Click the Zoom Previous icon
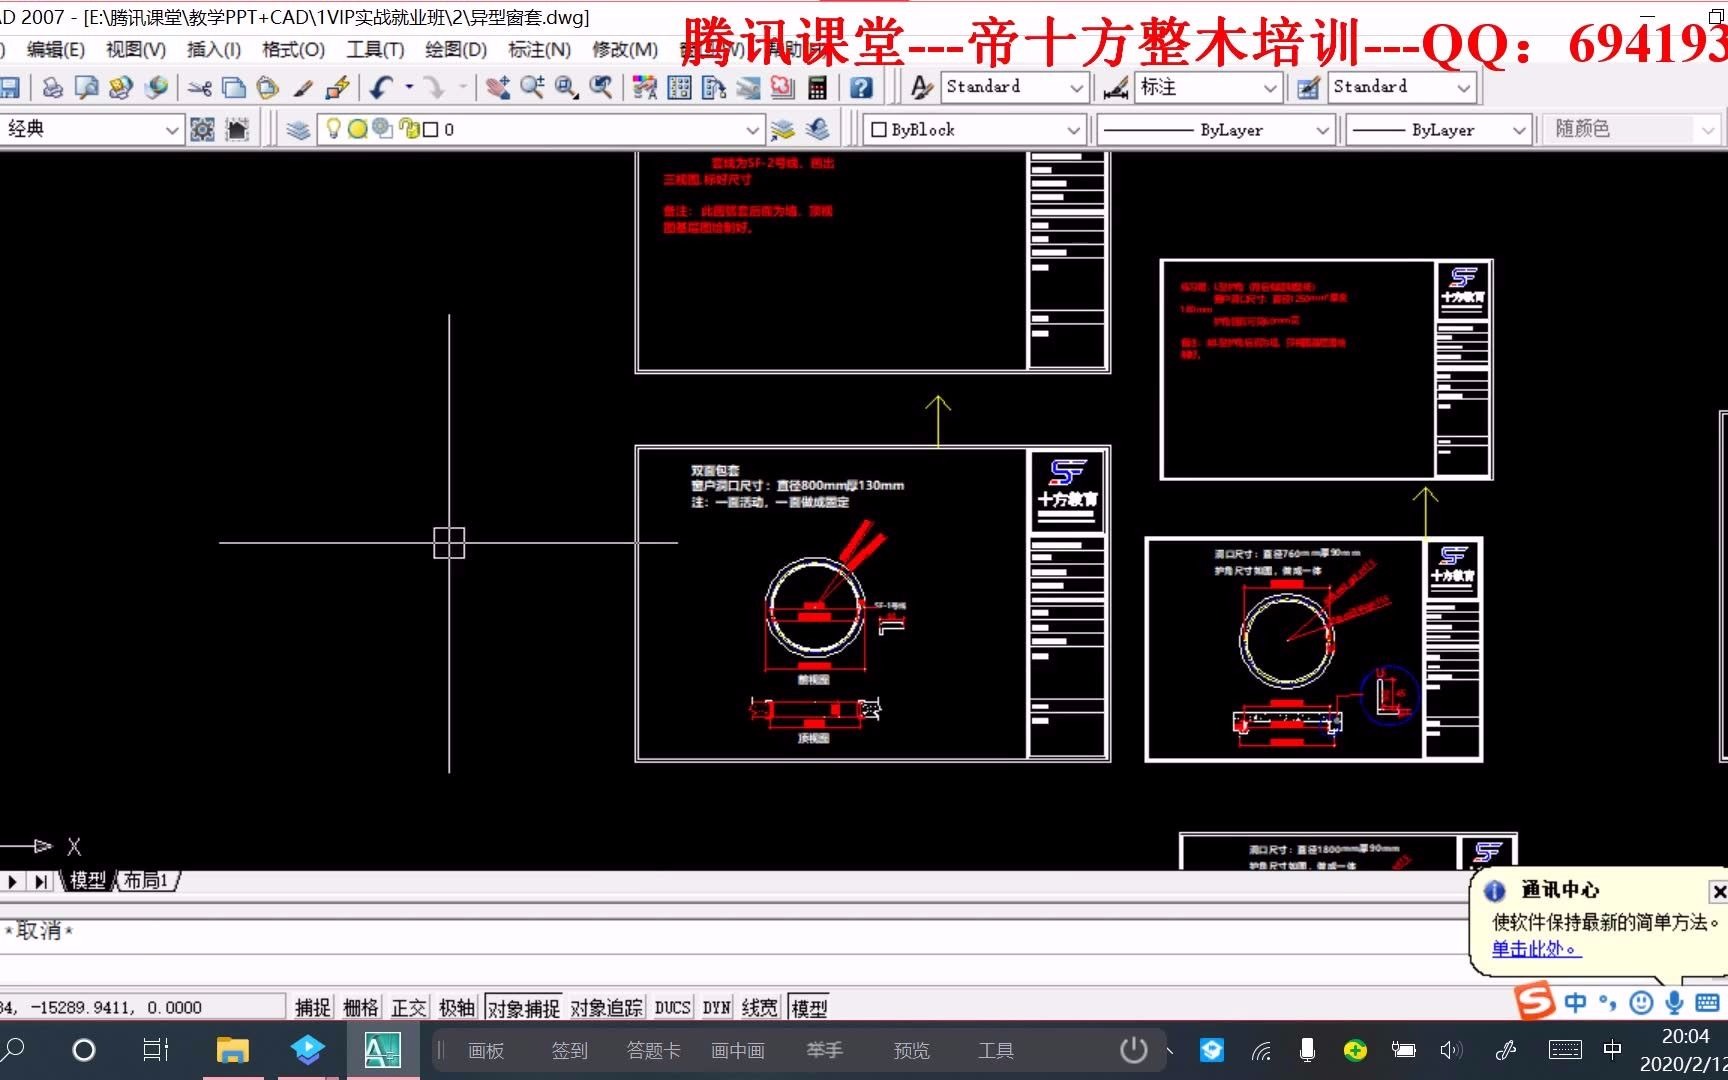This screenshot has width=1728, height=1080. (601, 88)
